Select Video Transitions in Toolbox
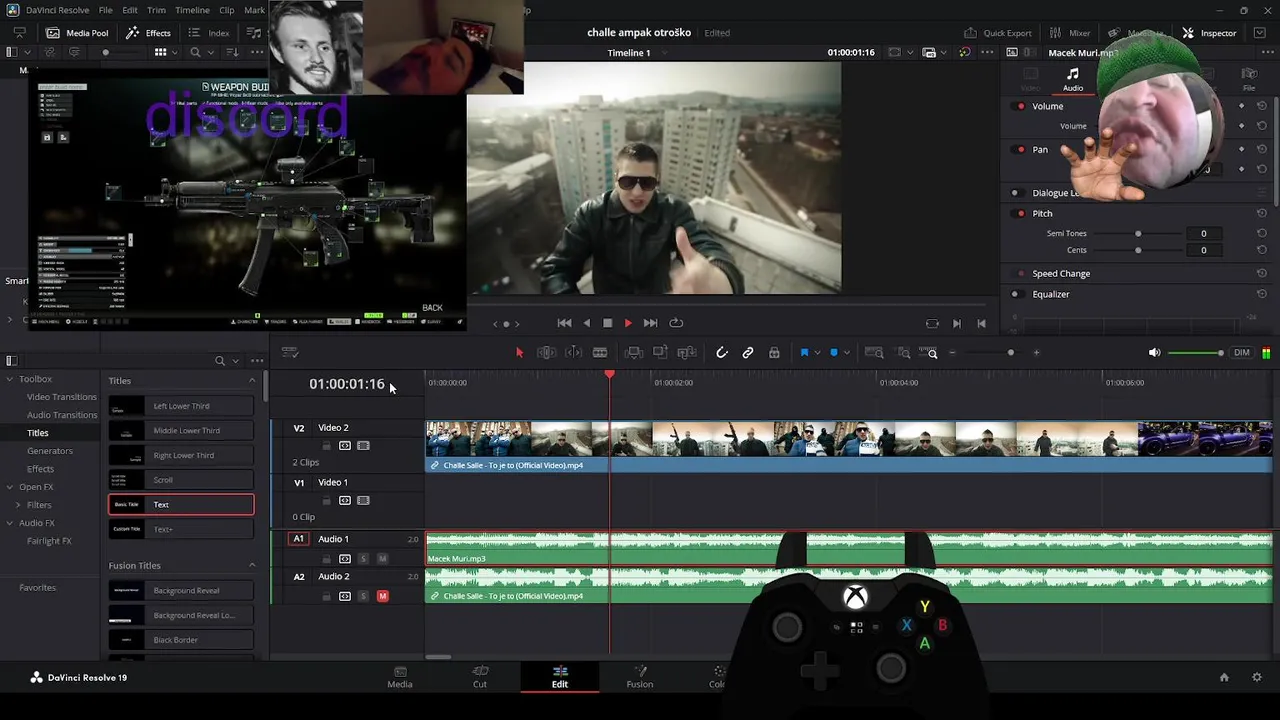Screen dimensions: 1280x720 62,397
